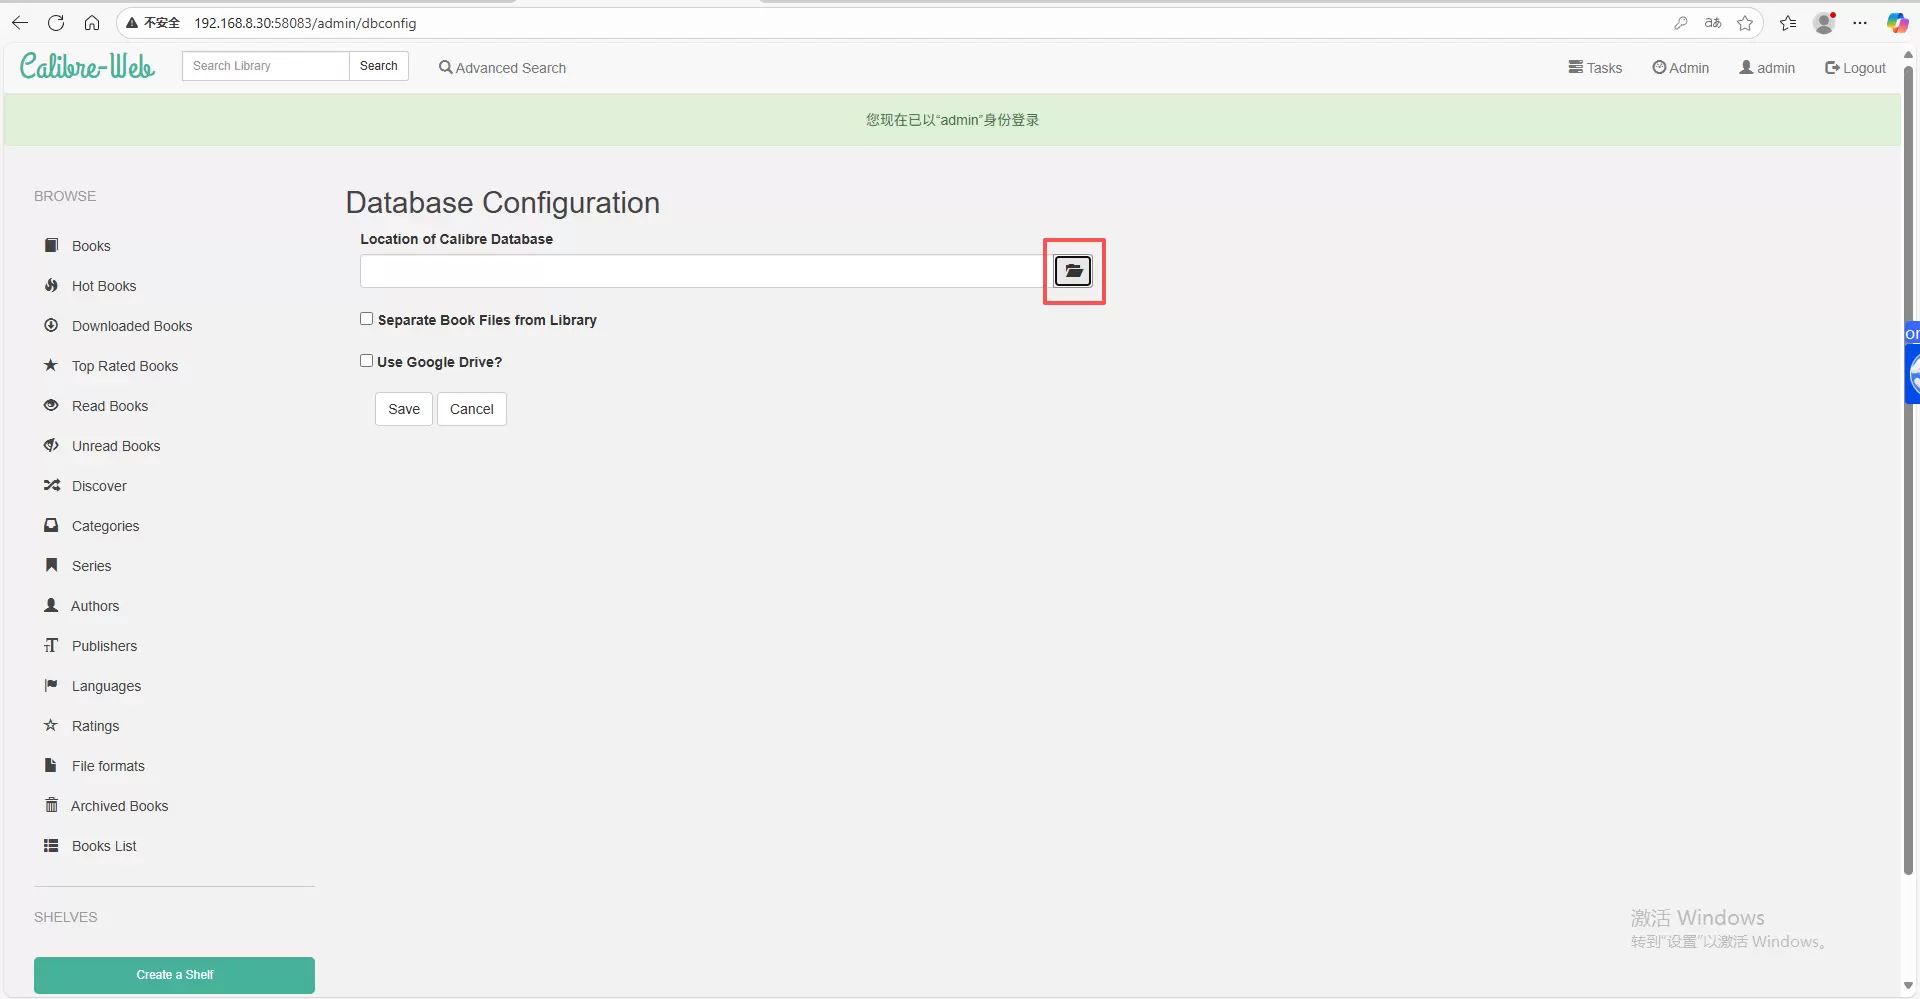The width and height of the screenshot is (1920, 999).
Task: Open the folder browse icon for database location
Action: (x=1073, y=271)
